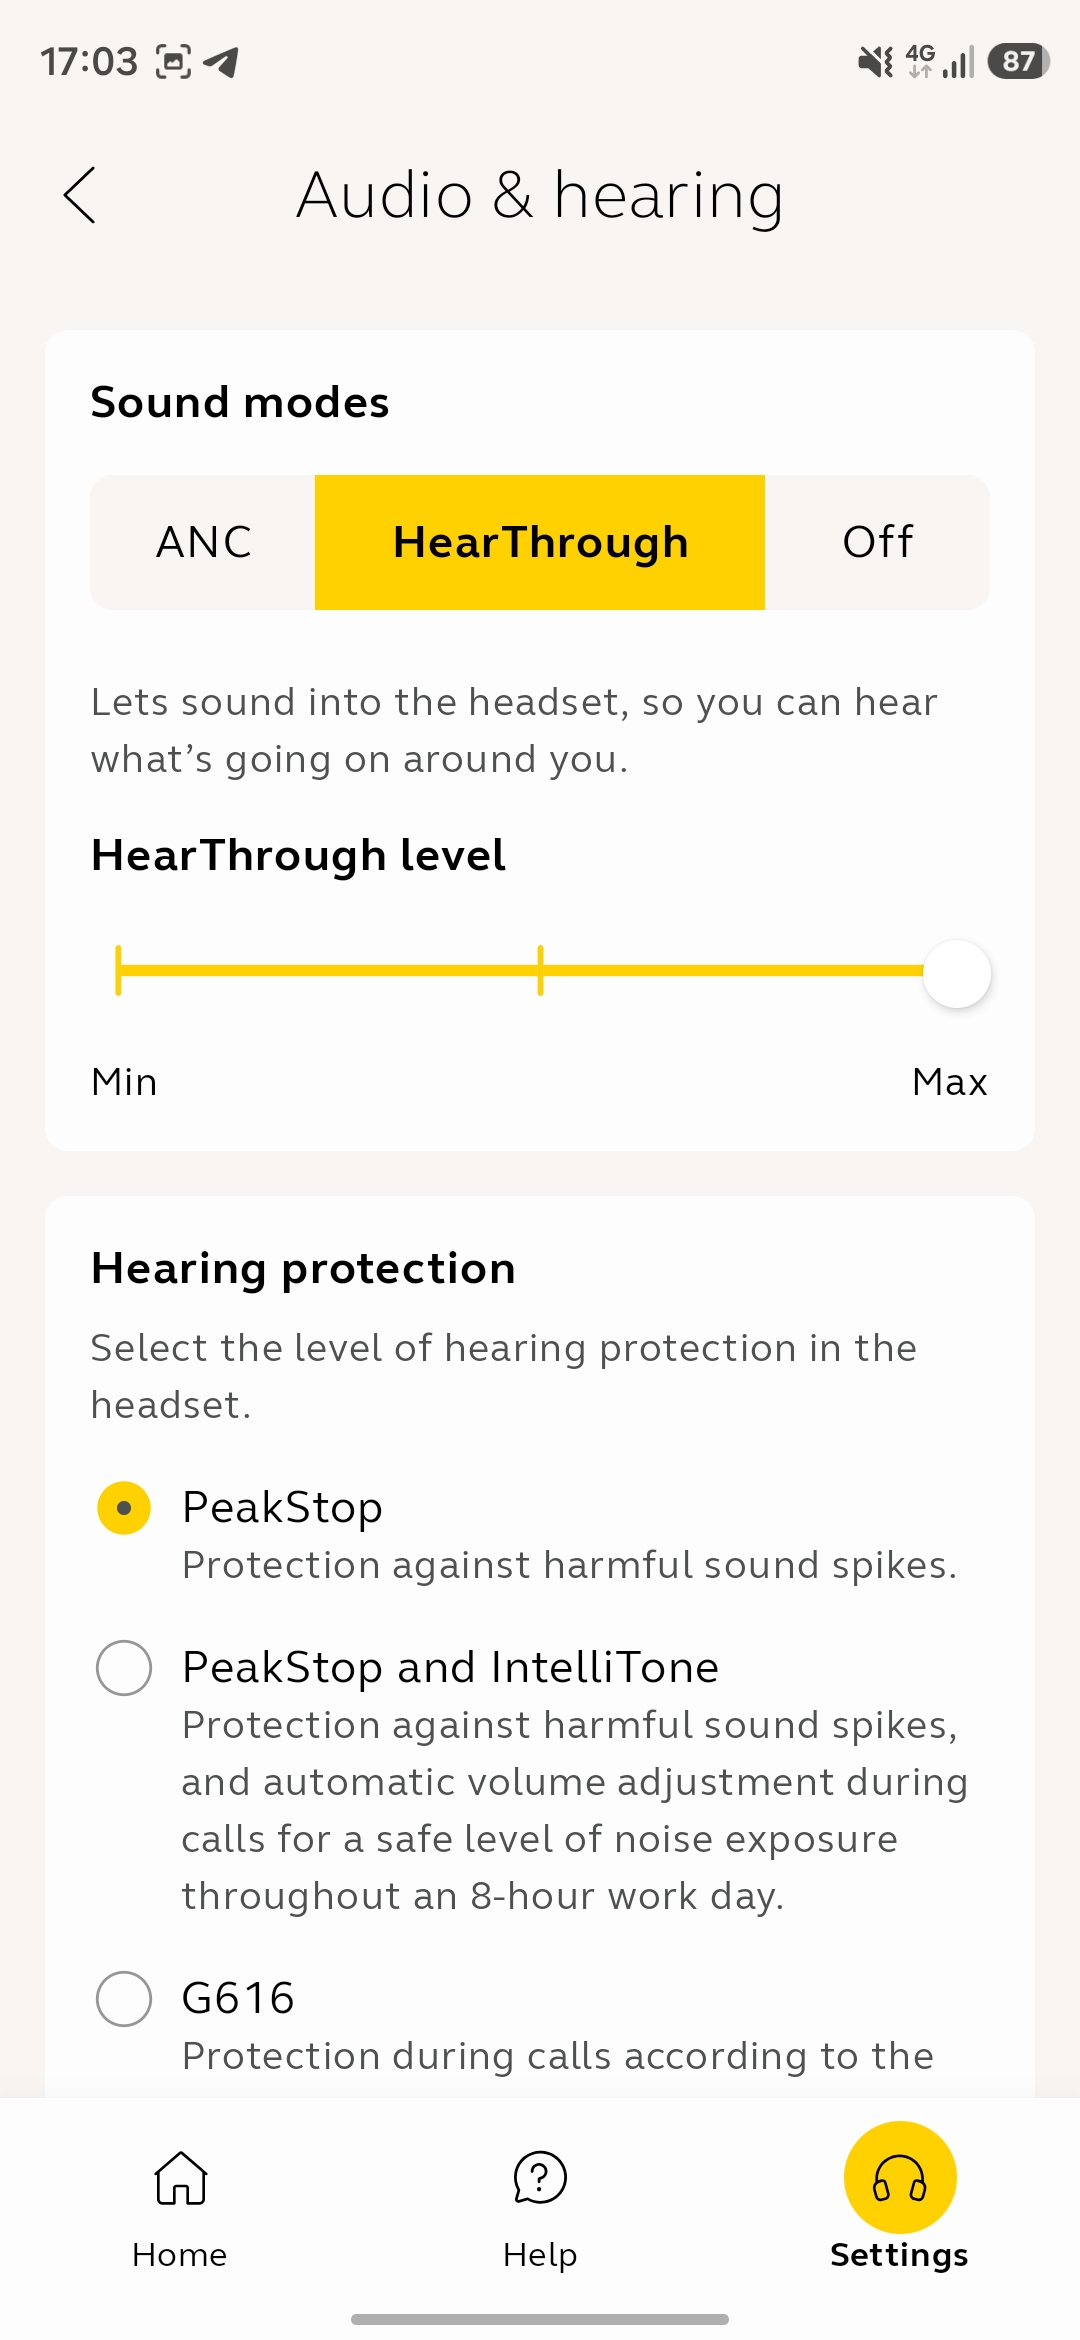This screenshot has width=1080, height=2340.
Task: Choose the G616 protection radio button
Action: [x=124, y=1999]
